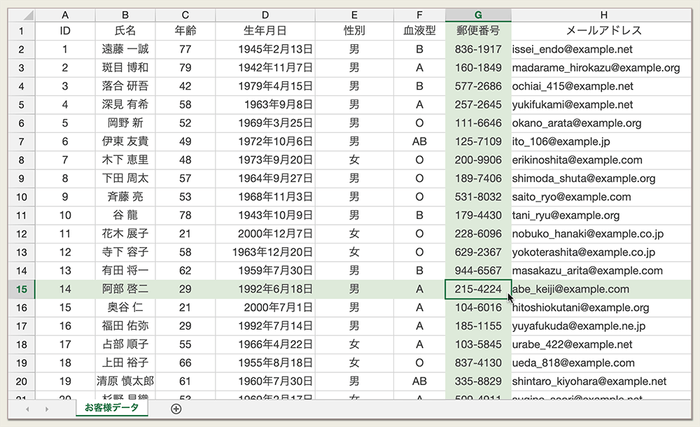The height and width of the screenshot is (427, 700).
Task: Click the 郵便番号 header cell
Action: click(477, 31)
